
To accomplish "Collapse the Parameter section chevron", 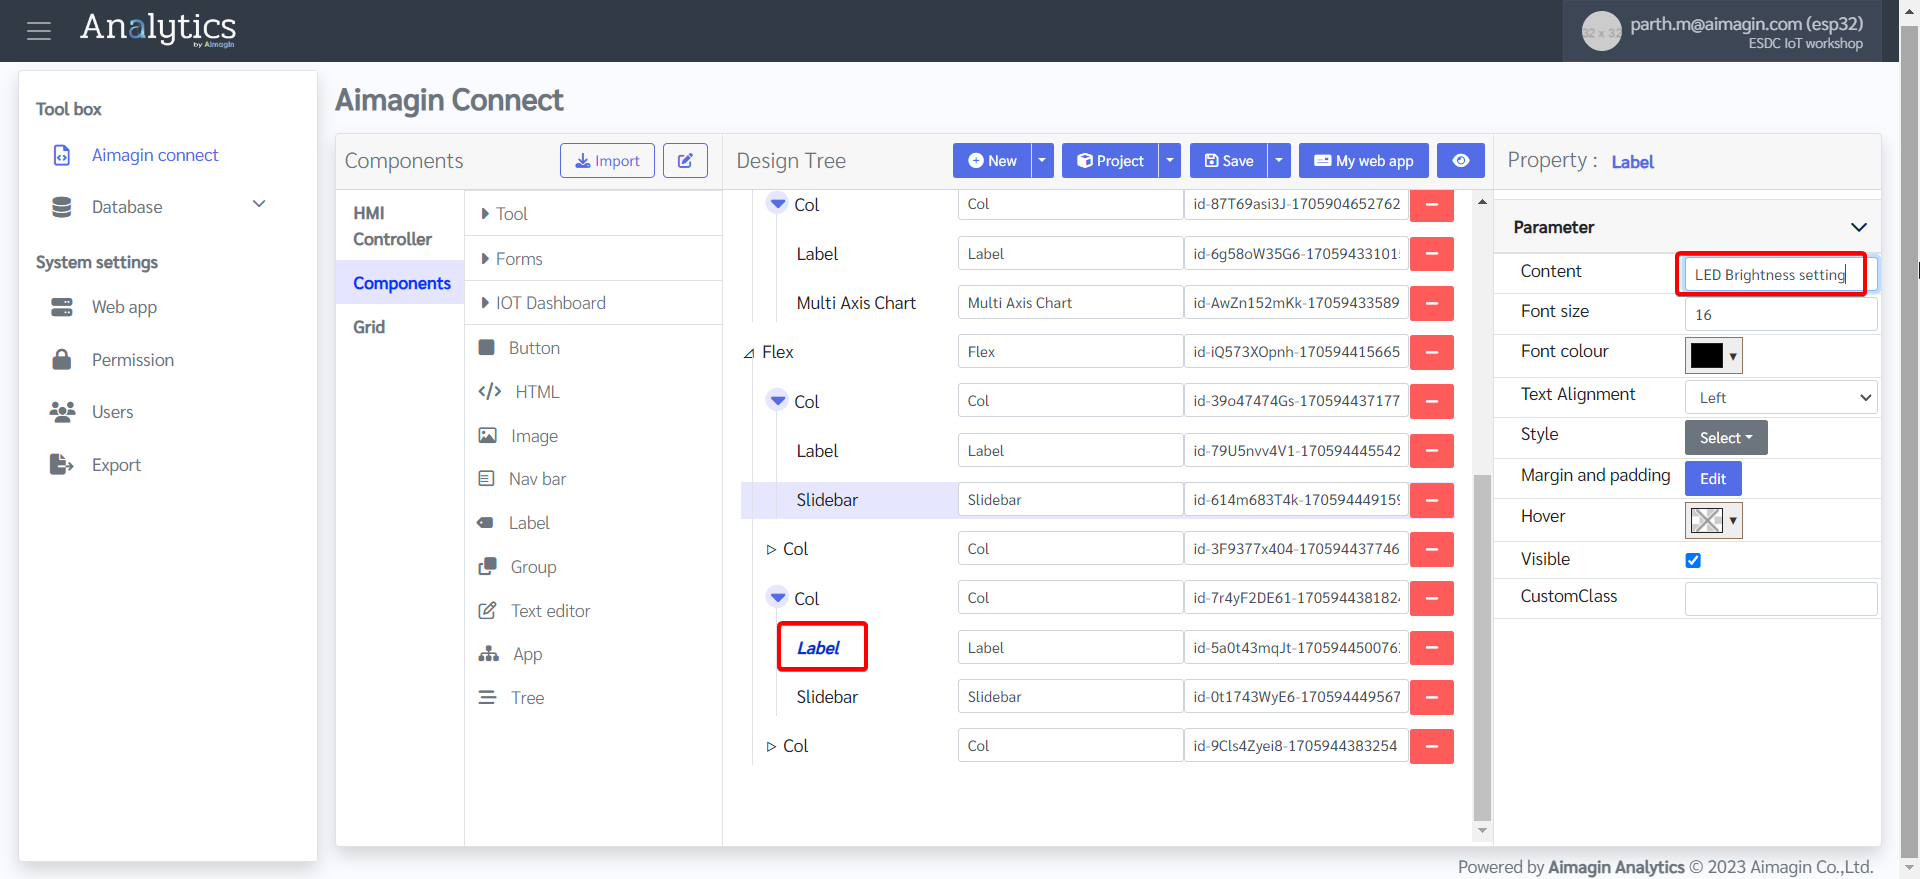I will point(1859,227).
